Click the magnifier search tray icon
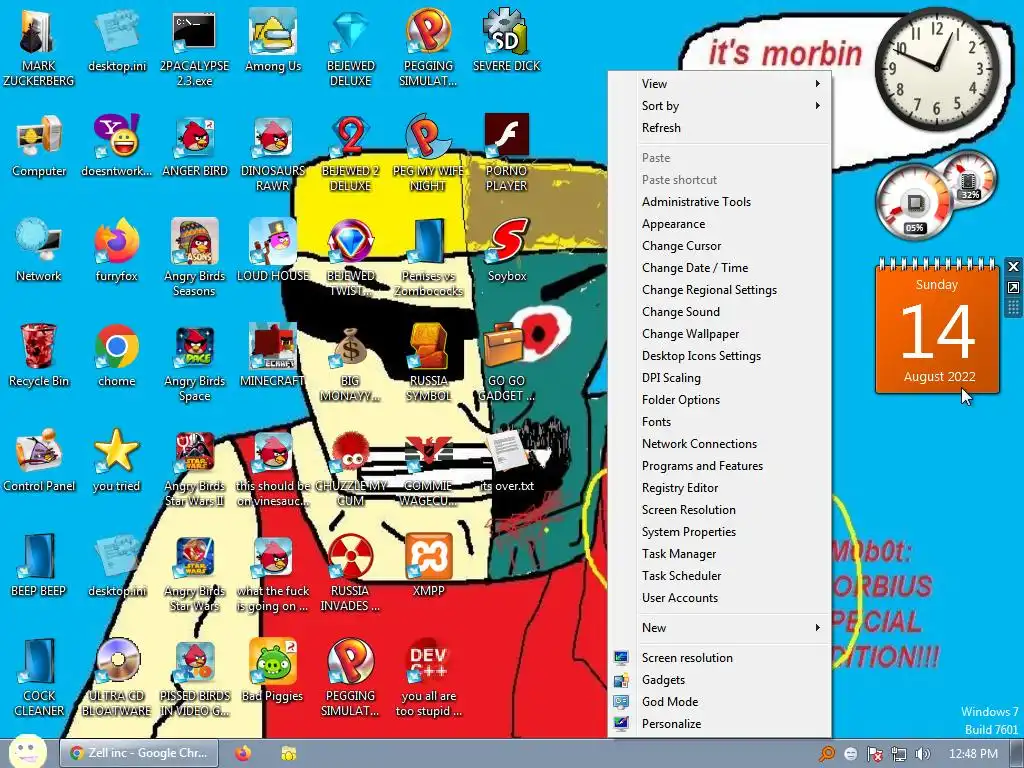 827,754
